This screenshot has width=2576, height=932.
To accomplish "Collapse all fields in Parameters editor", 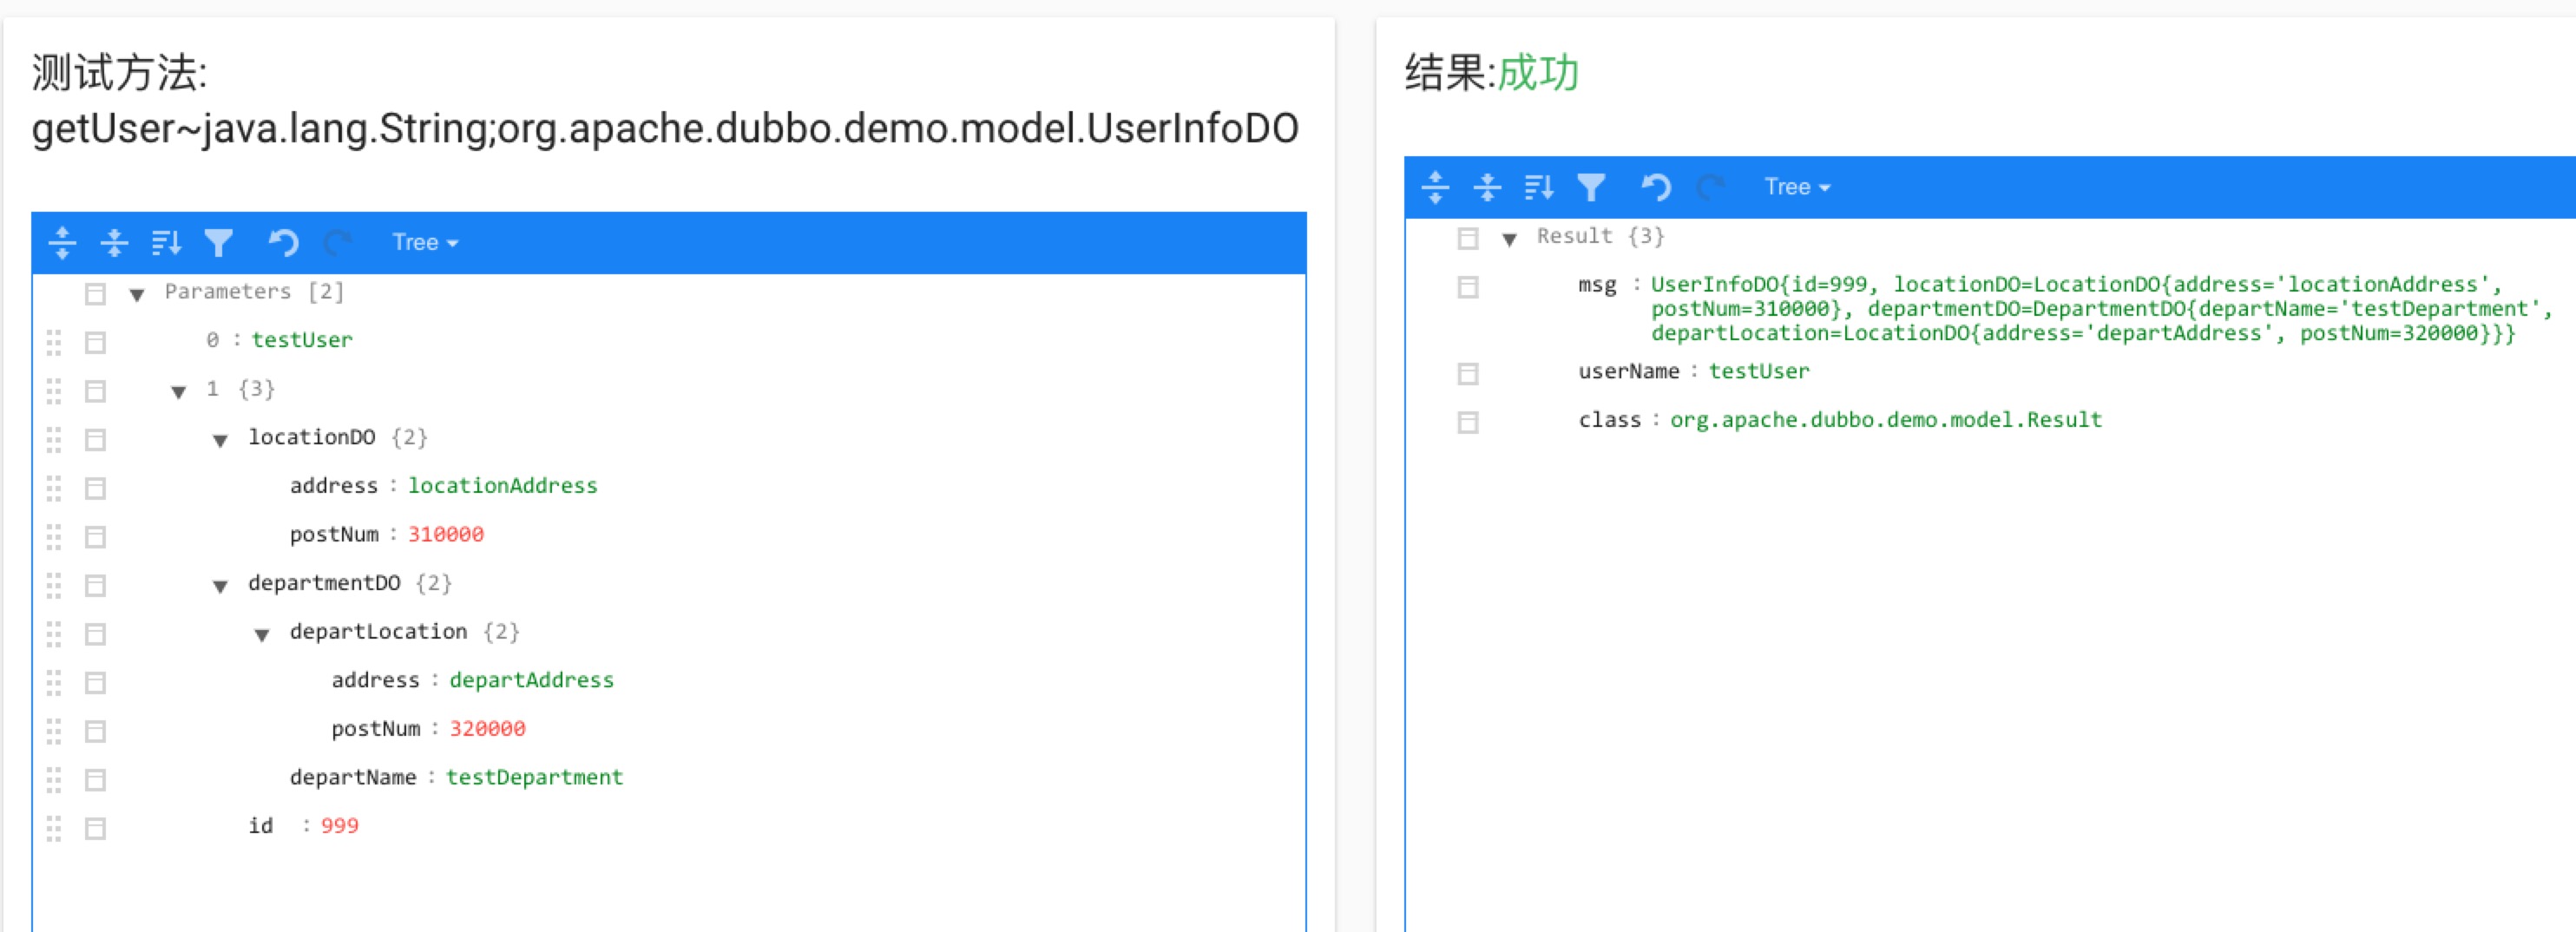I will click(x=115, y=243).
